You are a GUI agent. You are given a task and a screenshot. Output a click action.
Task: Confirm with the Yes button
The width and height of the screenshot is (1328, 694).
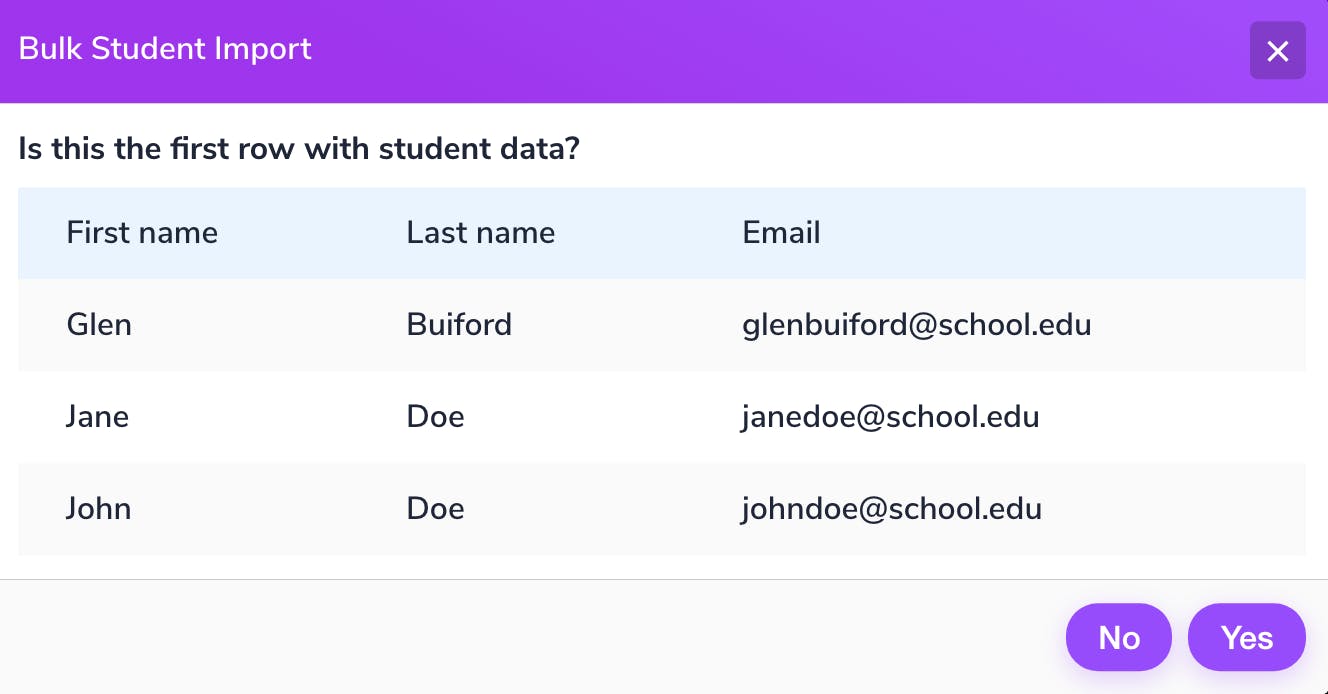1247,637
